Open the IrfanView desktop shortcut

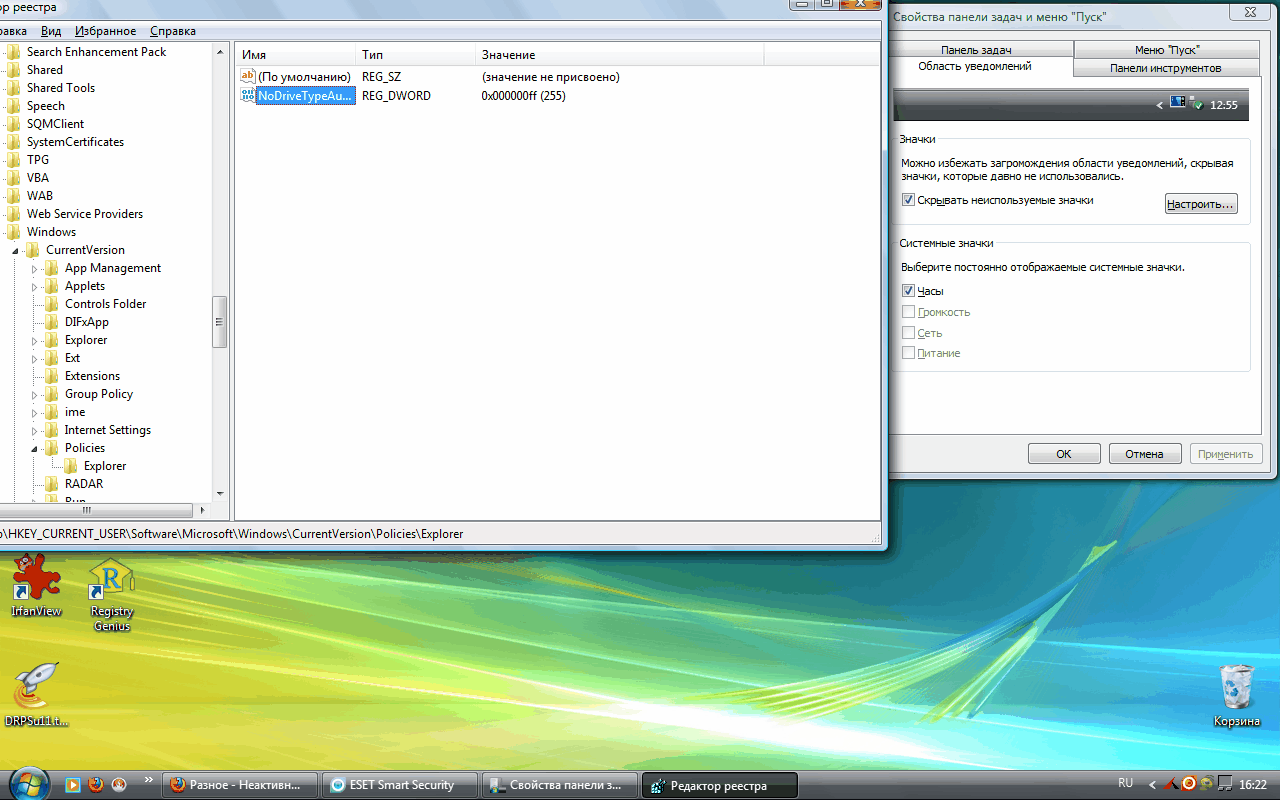[x=36, y=580]
